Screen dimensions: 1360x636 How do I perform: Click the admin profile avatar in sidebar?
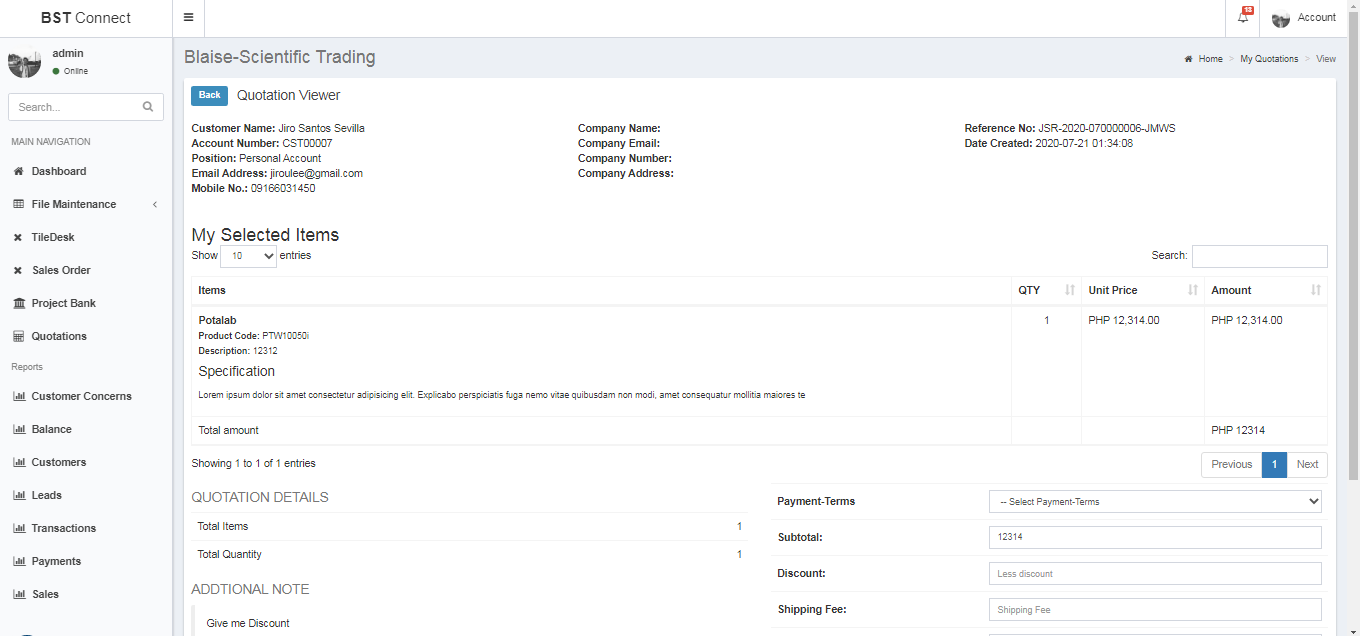24,62
